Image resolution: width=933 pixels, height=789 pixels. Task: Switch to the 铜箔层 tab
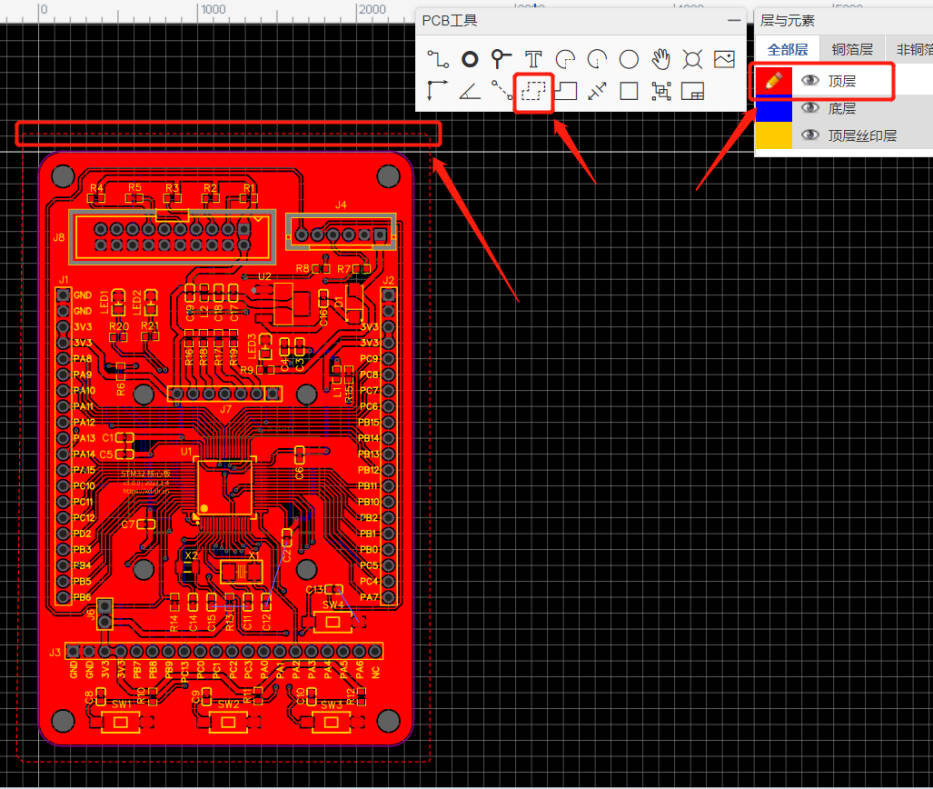(852, 49)
